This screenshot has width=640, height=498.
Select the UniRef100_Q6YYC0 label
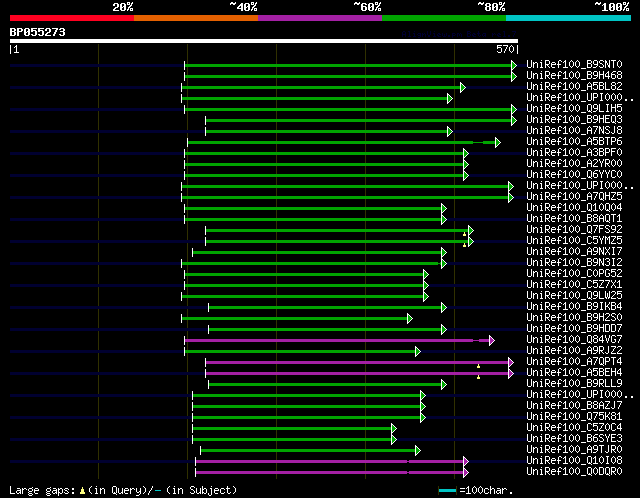tap(574, 175)
